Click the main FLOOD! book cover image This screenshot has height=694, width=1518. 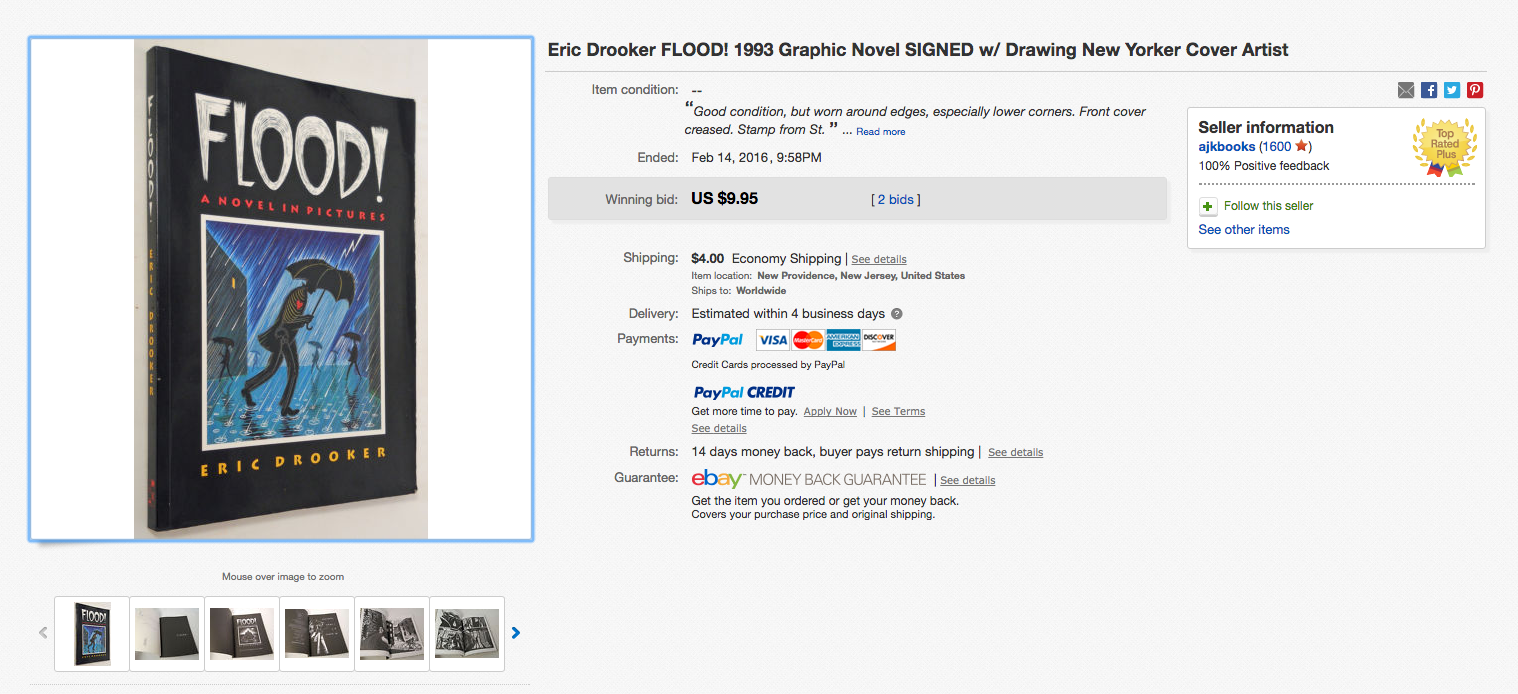pyautogui.click(x=281, y=289)
